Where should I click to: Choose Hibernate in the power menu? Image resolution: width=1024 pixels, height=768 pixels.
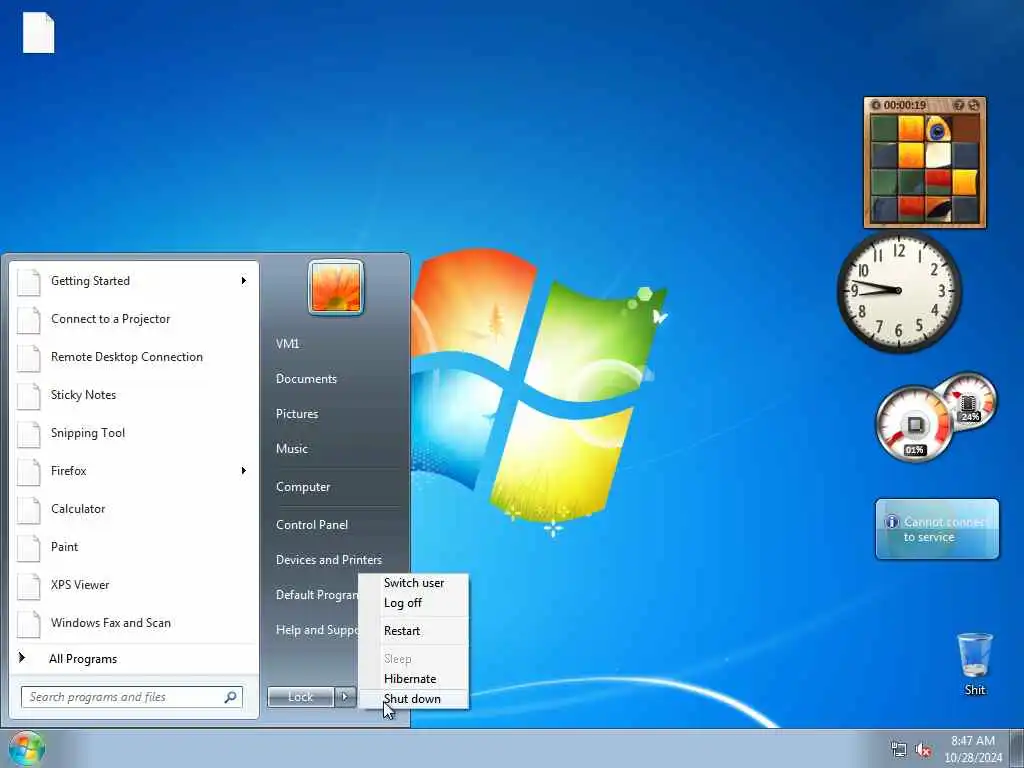tap(409, 679)
